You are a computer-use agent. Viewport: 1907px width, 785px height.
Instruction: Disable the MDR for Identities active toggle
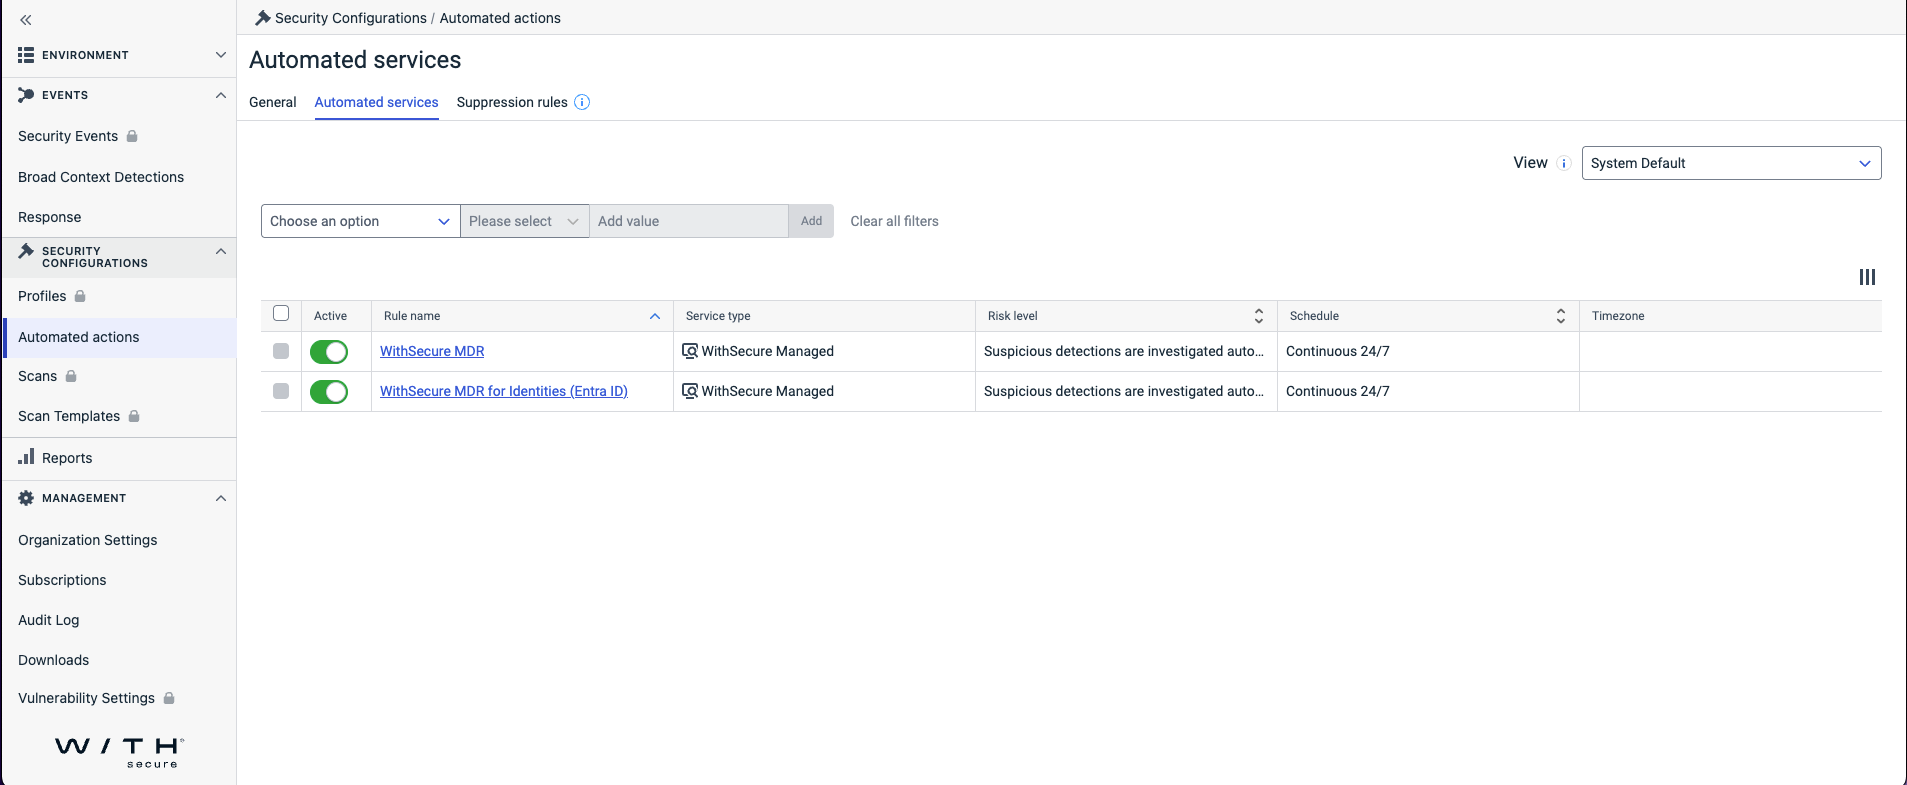(x=329, y=391)
